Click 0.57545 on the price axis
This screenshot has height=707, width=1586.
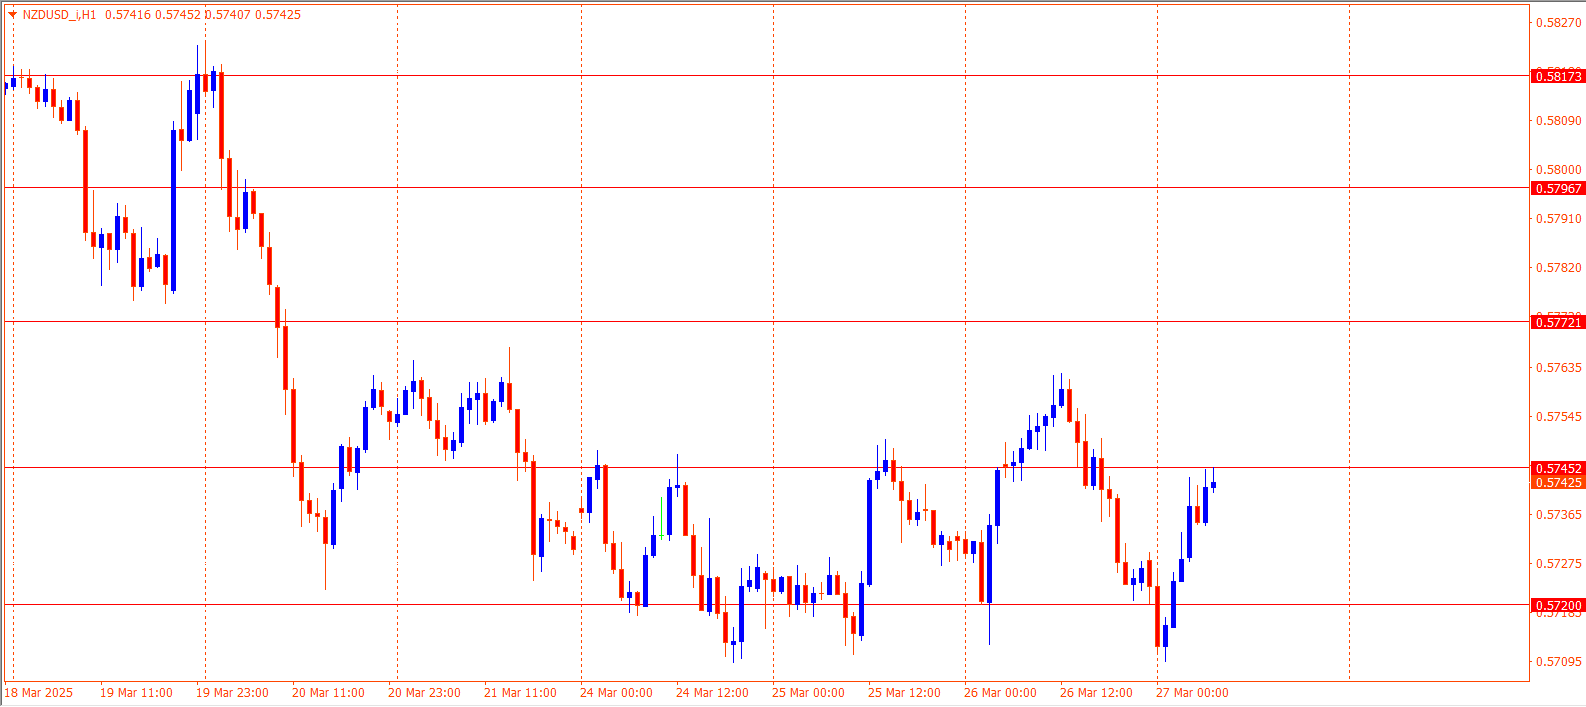click(1558, 417)
